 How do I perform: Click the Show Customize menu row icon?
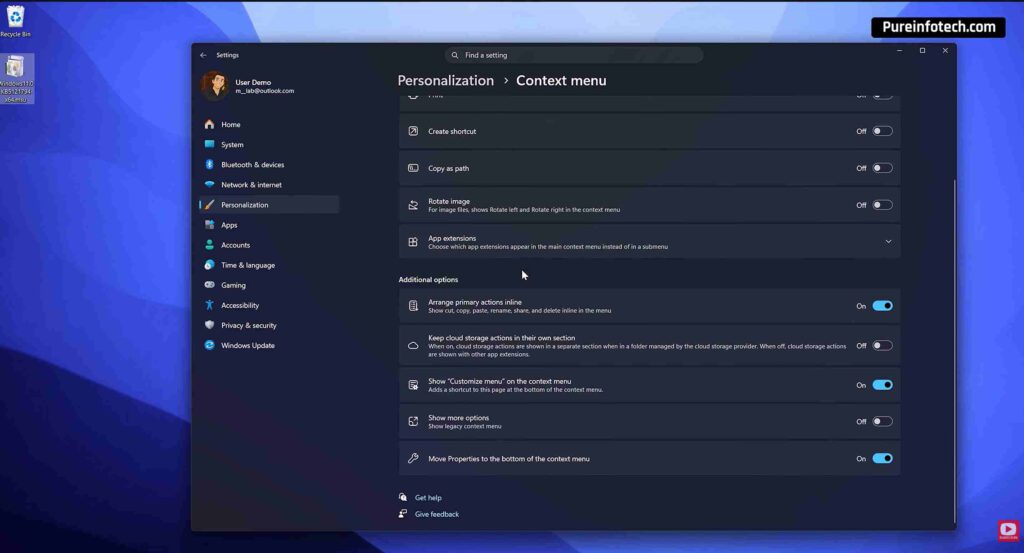[x=413, y=385]
